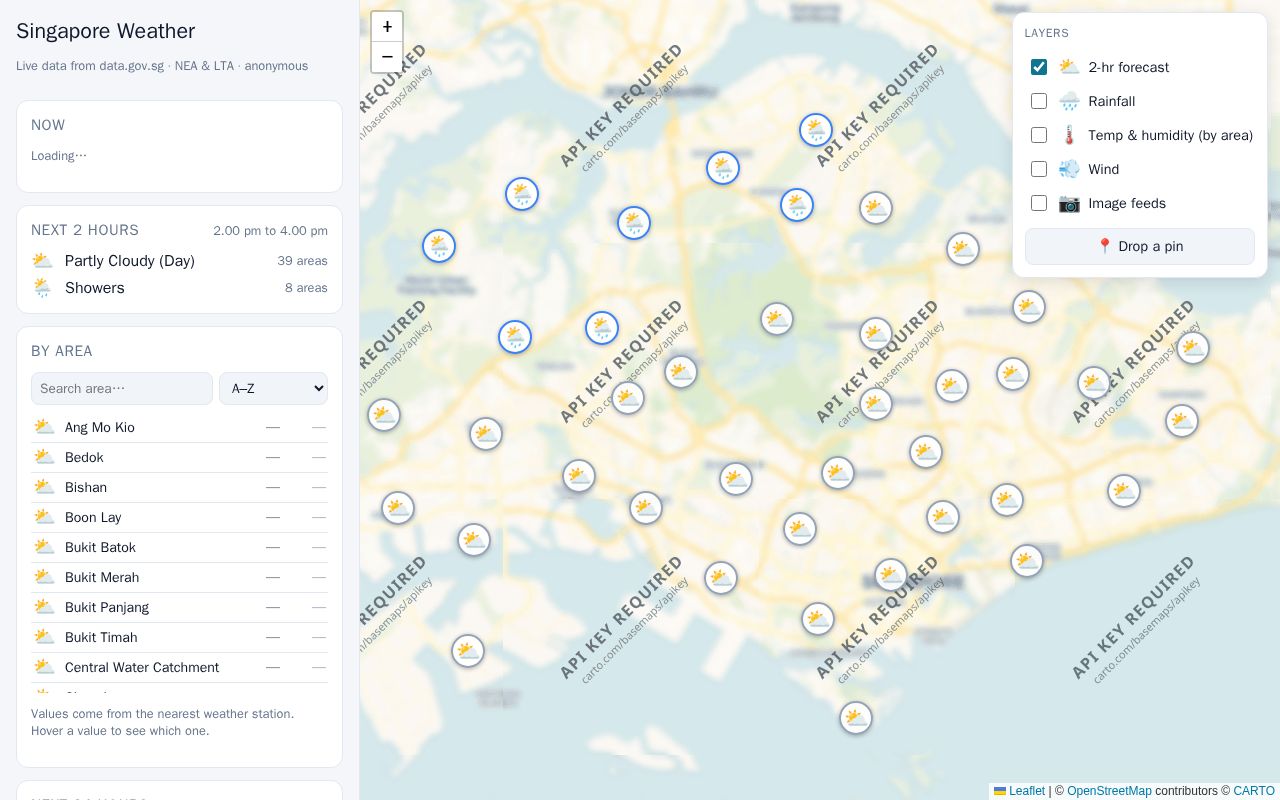Click the Rainfall cloud layer icon
This screenshot has height=800, width=1280.
tap(1069, 101)
